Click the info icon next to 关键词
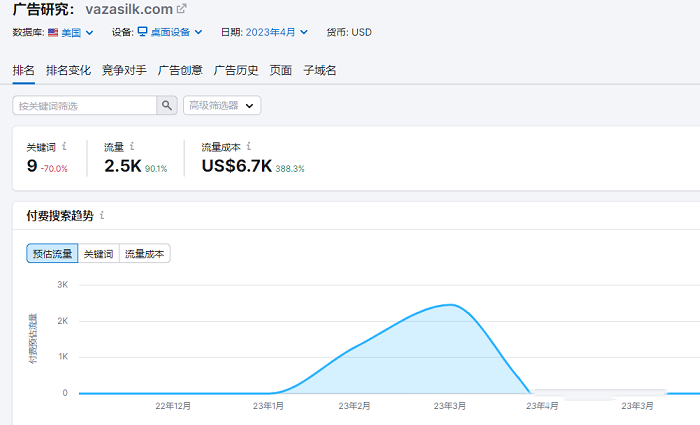 (64, 146)
